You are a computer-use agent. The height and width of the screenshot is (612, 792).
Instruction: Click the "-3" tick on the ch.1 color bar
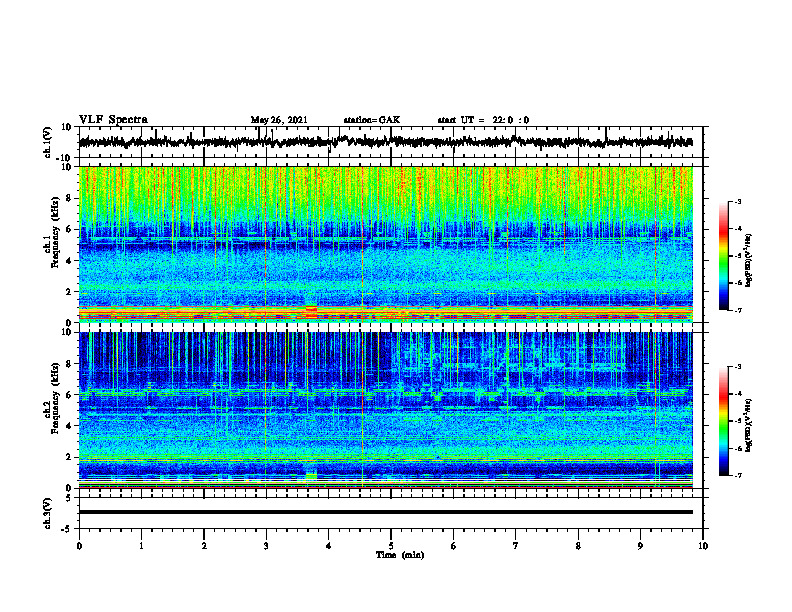pos(737,201)
